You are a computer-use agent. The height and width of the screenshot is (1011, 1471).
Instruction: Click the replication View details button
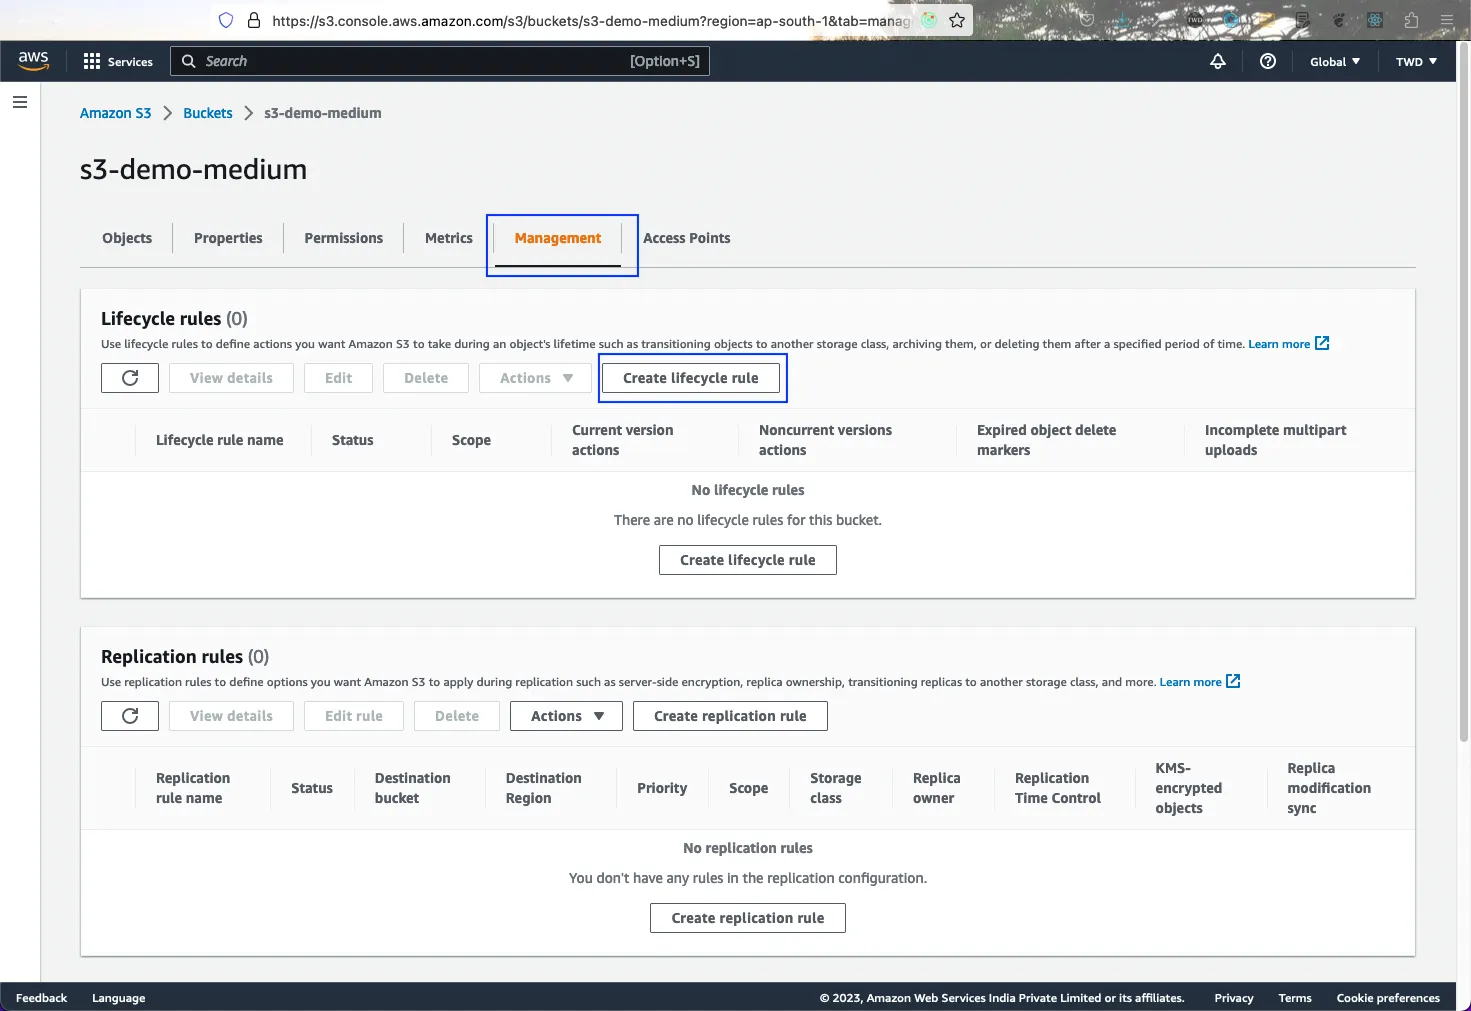(231, 716)
